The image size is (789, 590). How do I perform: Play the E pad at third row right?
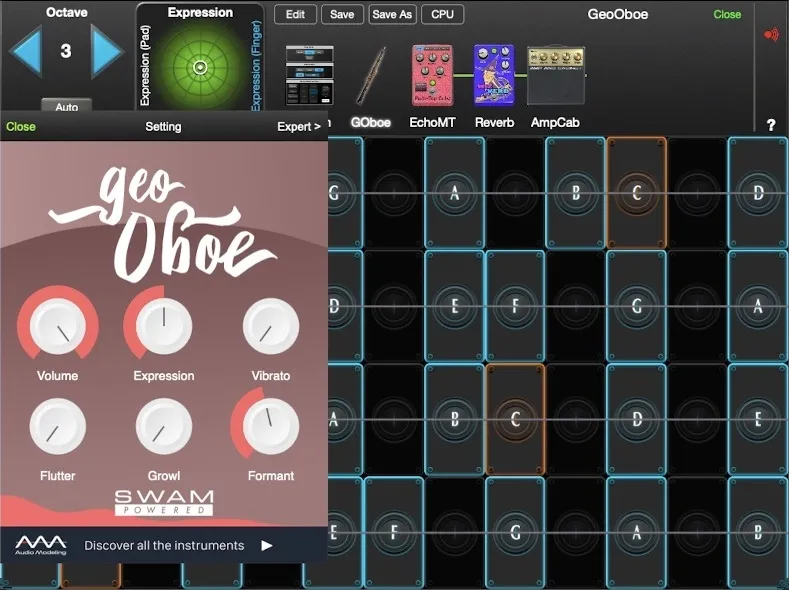[758, 419]
